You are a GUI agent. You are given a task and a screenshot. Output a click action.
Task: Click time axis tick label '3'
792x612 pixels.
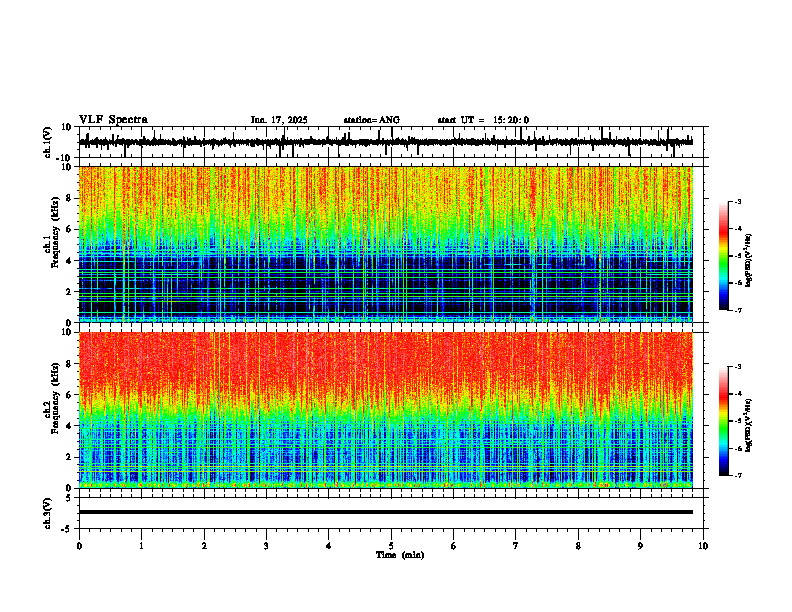266,546
